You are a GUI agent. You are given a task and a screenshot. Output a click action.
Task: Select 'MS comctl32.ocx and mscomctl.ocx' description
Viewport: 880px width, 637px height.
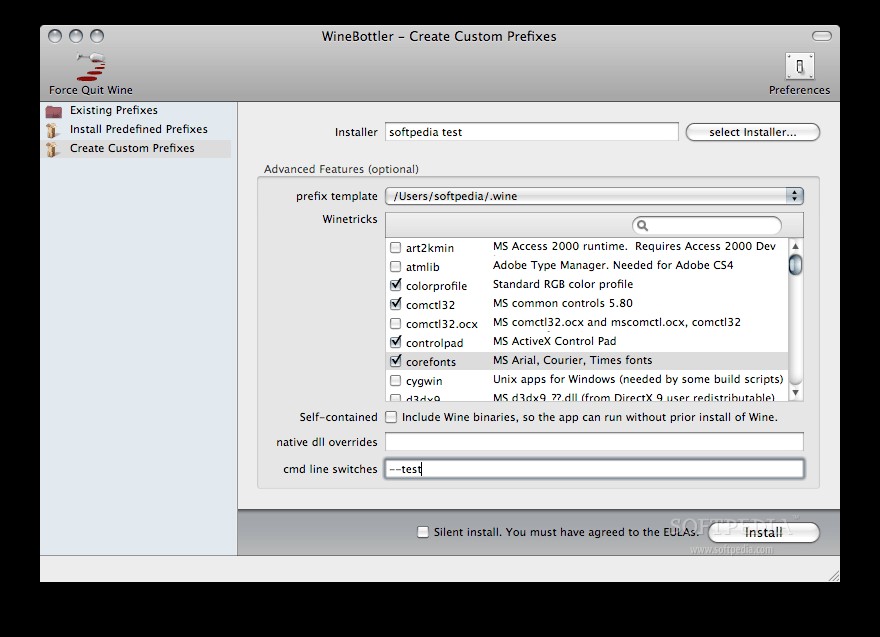[617, 322]
